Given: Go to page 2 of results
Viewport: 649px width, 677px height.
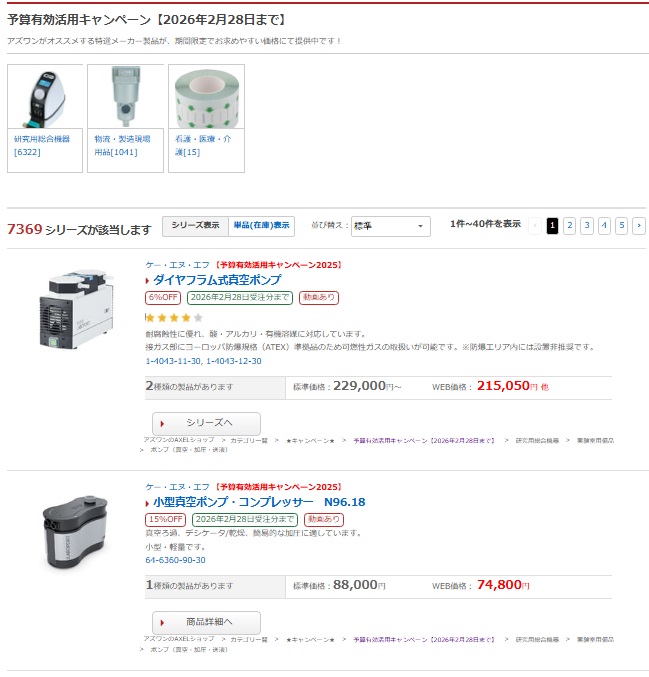Looking at the screenshot, I should click(569, 226).
